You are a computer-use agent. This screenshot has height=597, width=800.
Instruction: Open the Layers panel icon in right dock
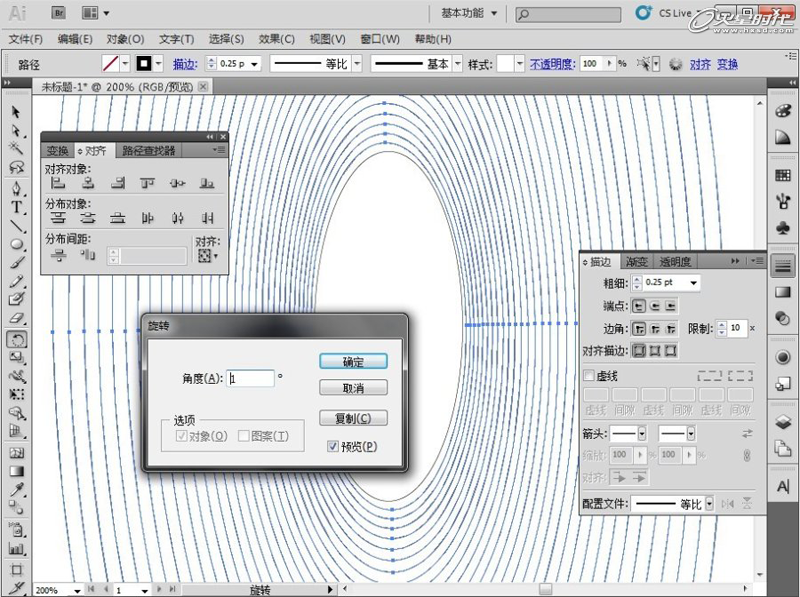click(x=783, y=421)
